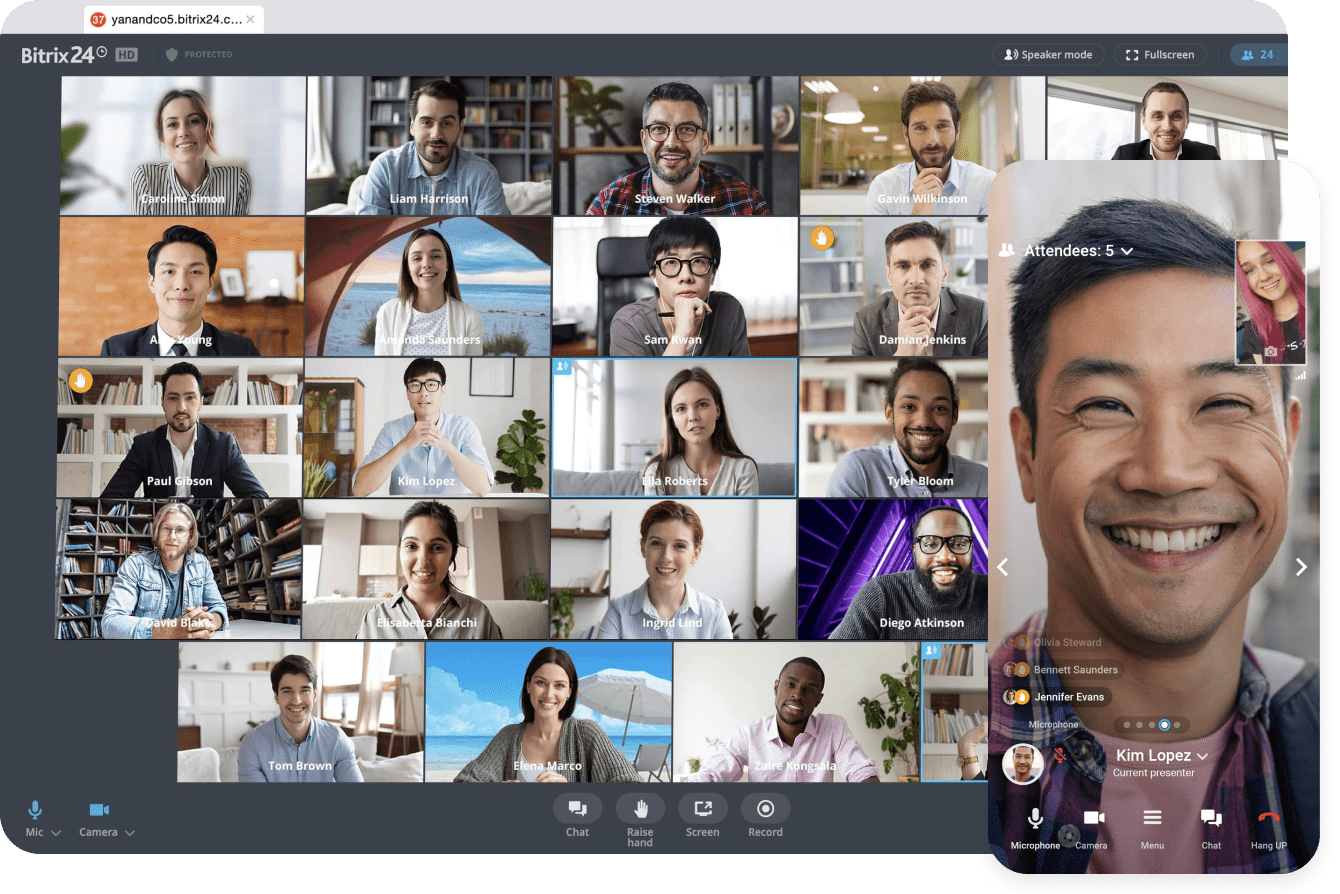1340x894 pixels.
Task: Open the Chat icon on mobile panel
Action: 1211,818
